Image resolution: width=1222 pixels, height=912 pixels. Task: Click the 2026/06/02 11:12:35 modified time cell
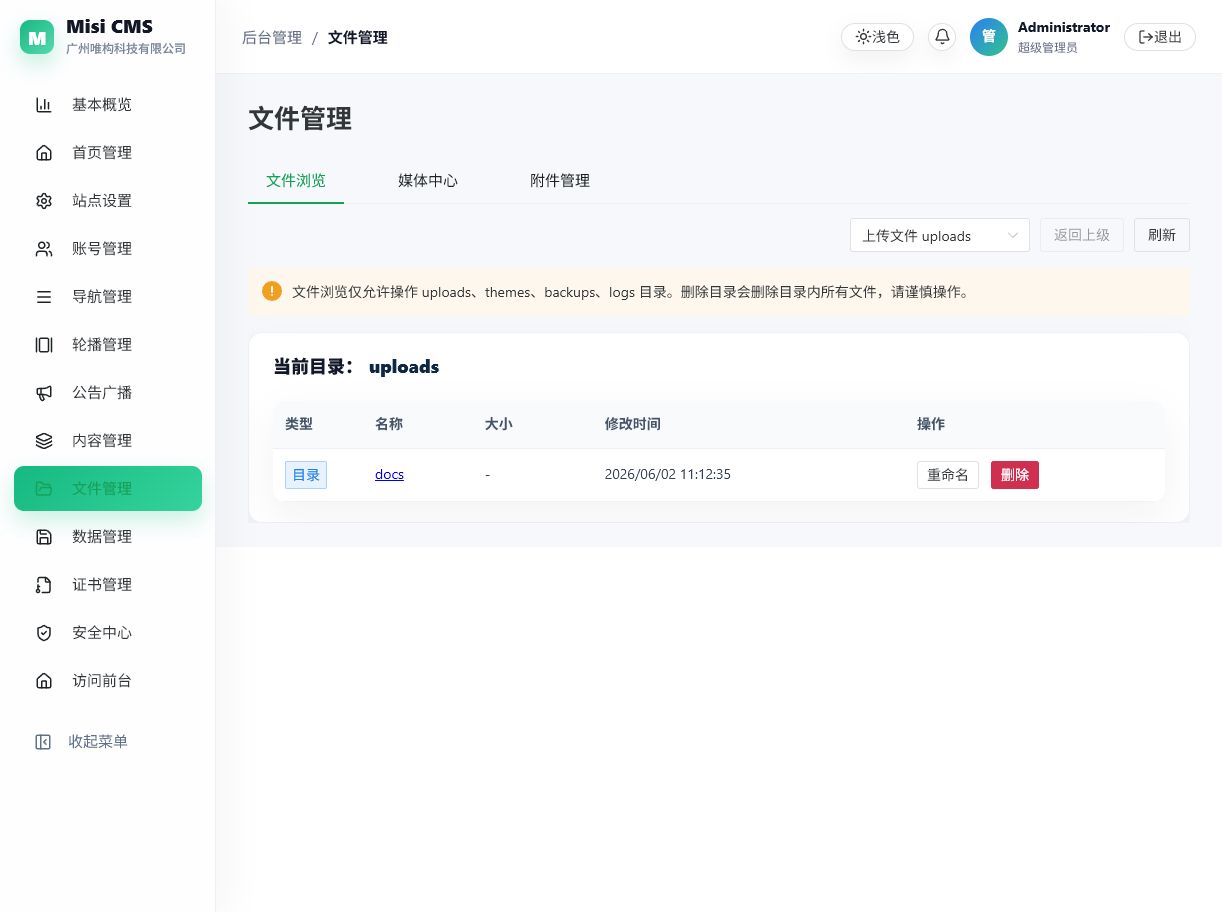[x=668, y=475]
